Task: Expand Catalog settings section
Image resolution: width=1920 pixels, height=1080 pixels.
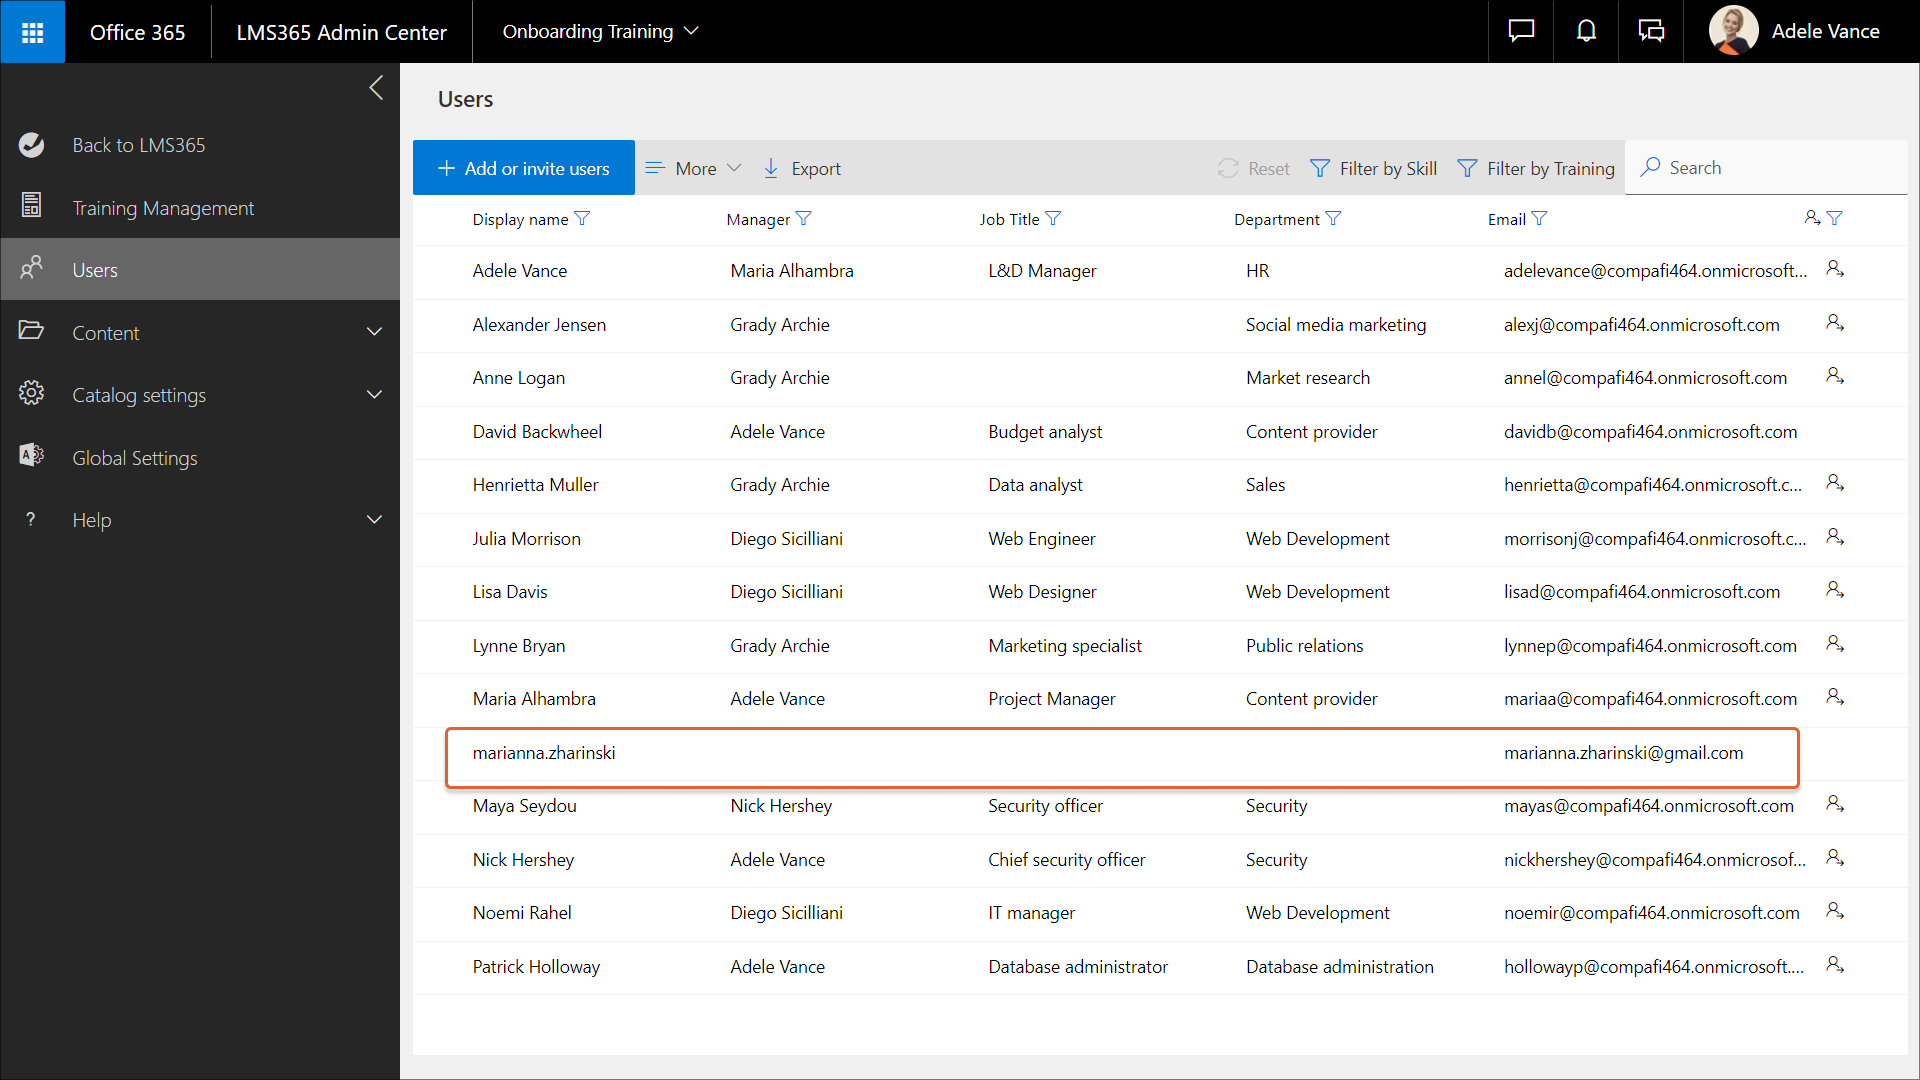Action: (374, 395)
